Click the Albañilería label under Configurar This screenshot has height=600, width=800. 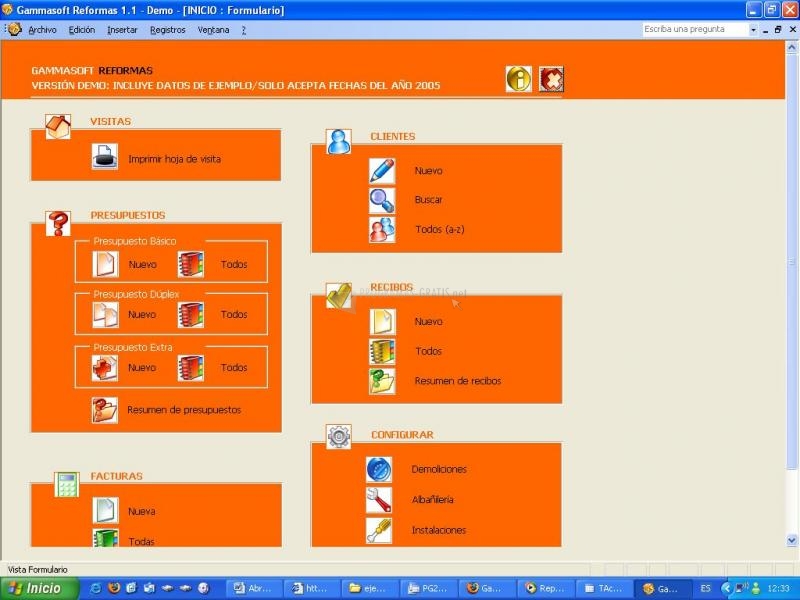click(x=433, y=500)
